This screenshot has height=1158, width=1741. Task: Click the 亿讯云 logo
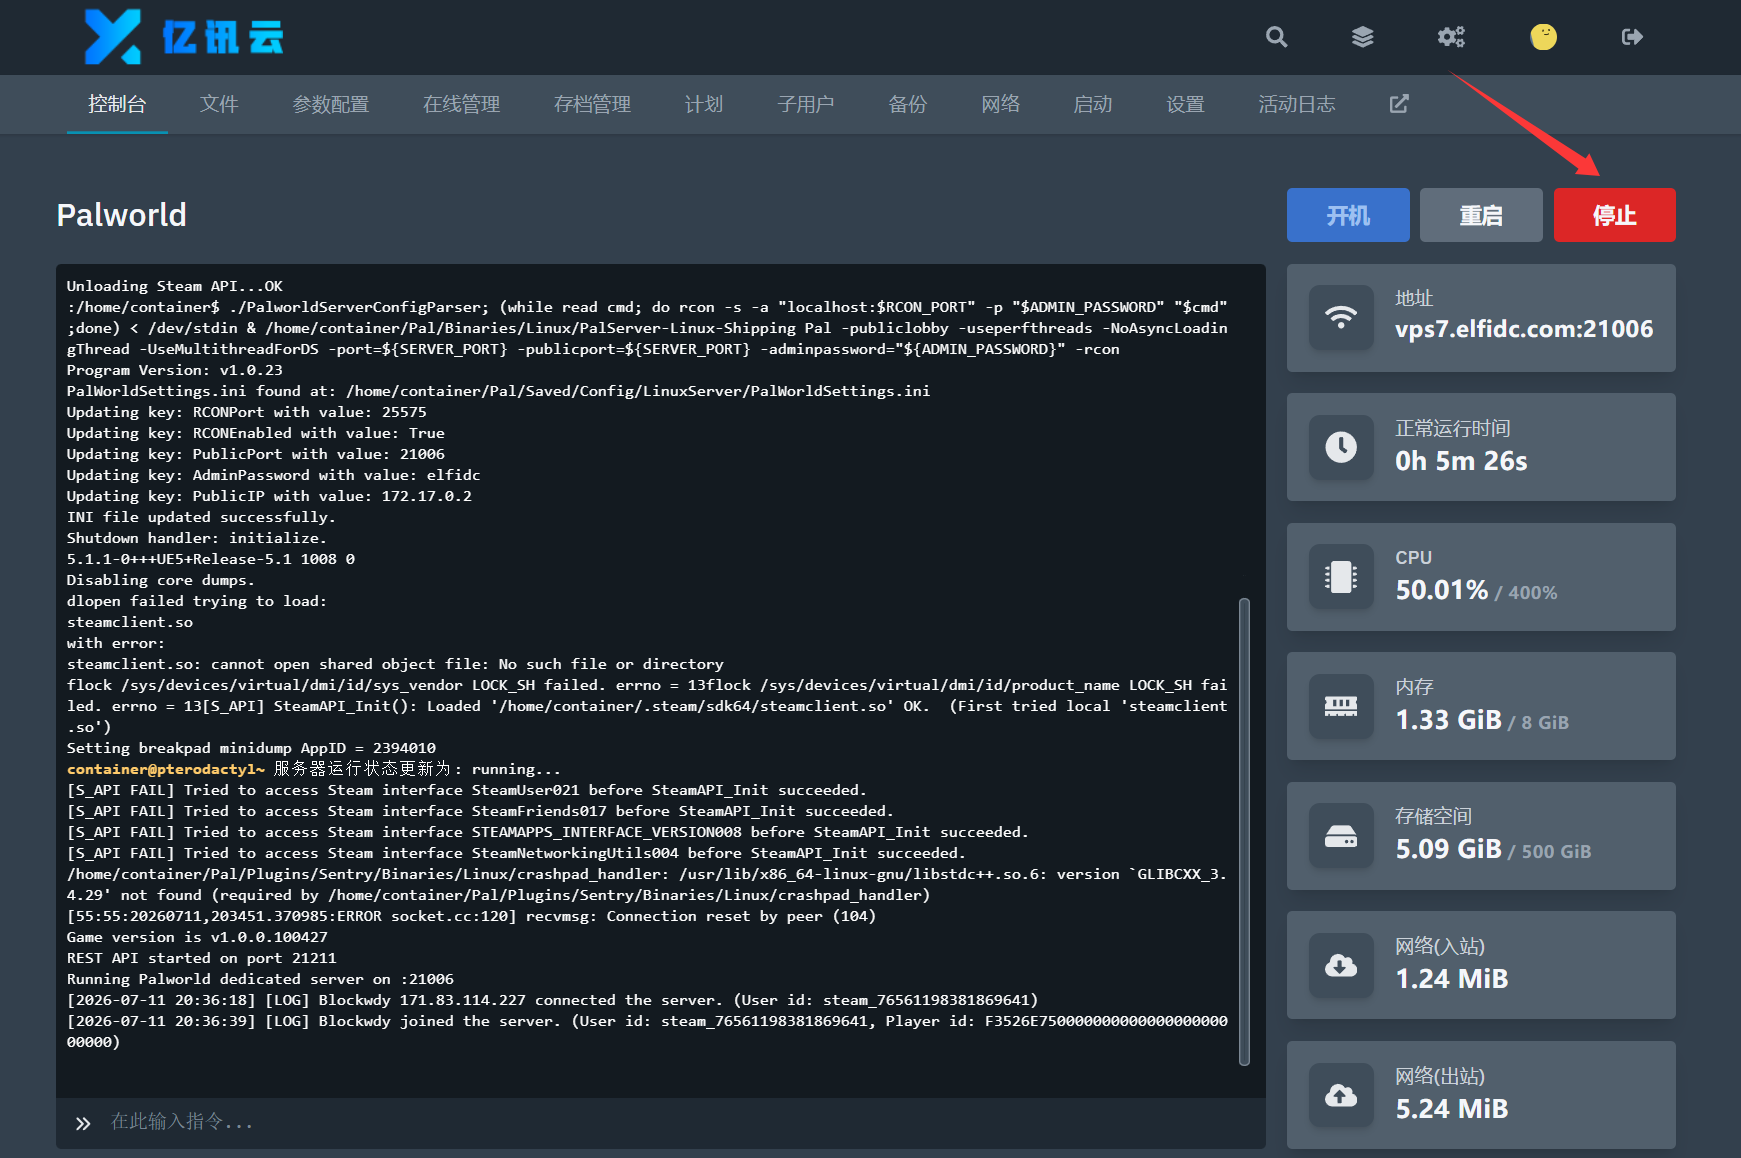coord(184,37)
